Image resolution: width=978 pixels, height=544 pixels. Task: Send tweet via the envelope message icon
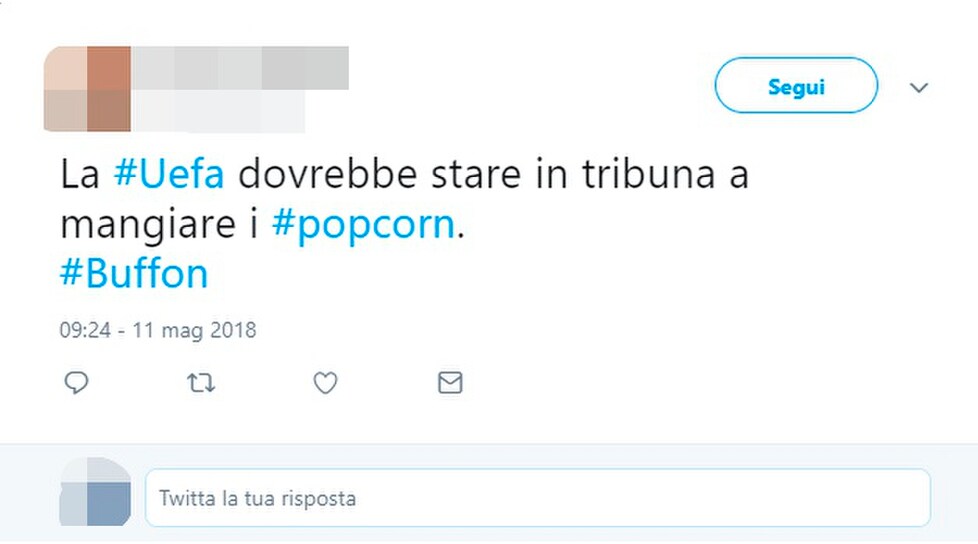coord(450,382)
